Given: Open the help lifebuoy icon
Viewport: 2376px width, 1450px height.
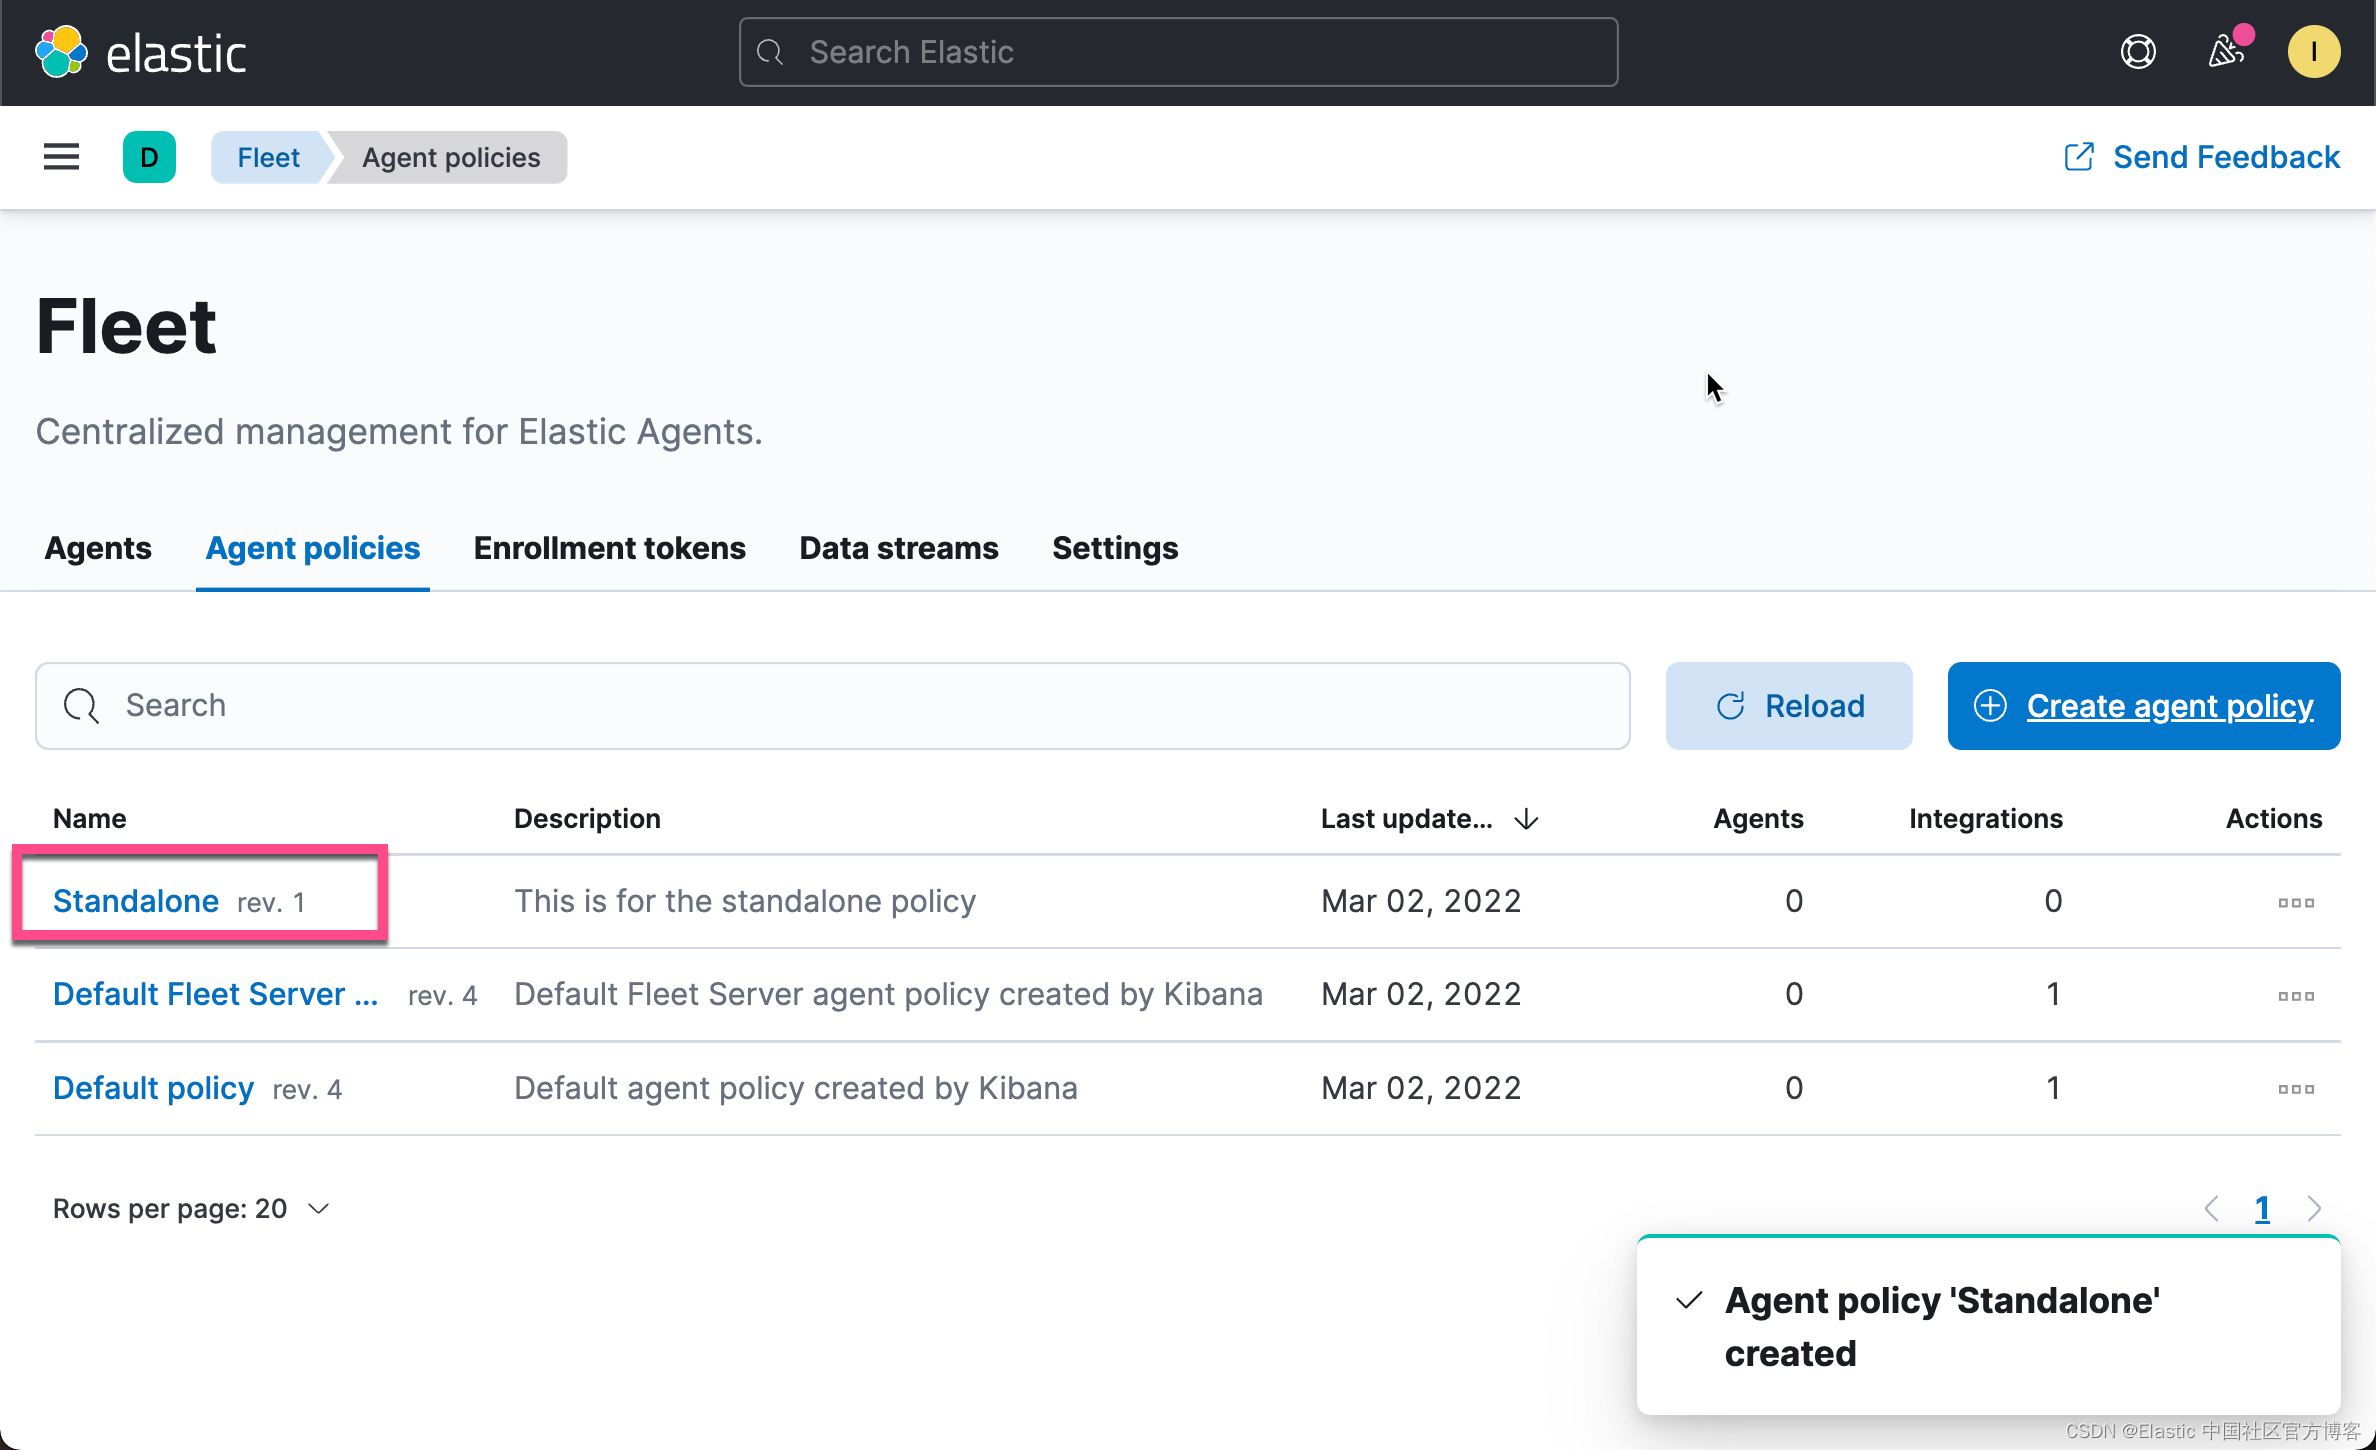Looking at the screenshot, I should pos(2138,52).
